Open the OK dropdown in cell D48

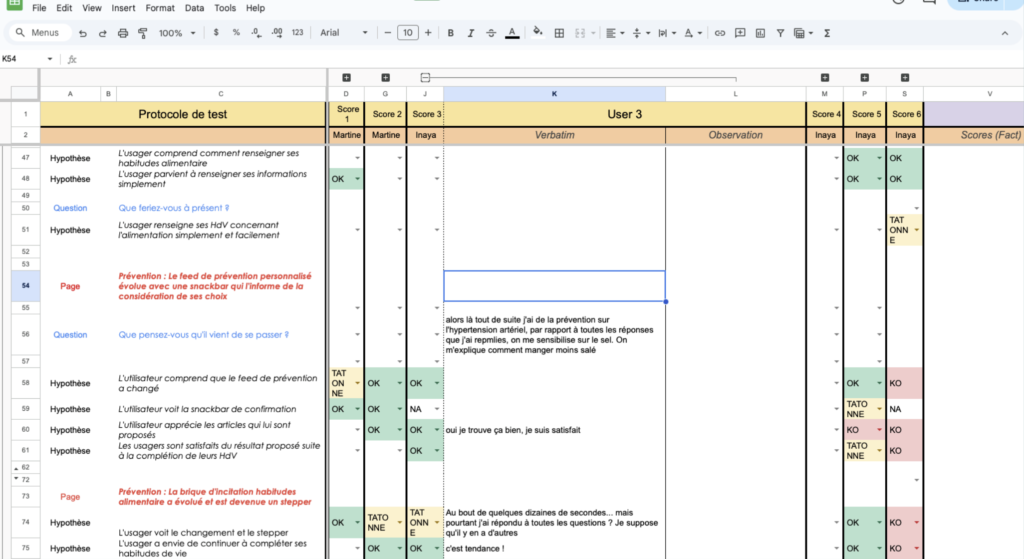[358, 179]
